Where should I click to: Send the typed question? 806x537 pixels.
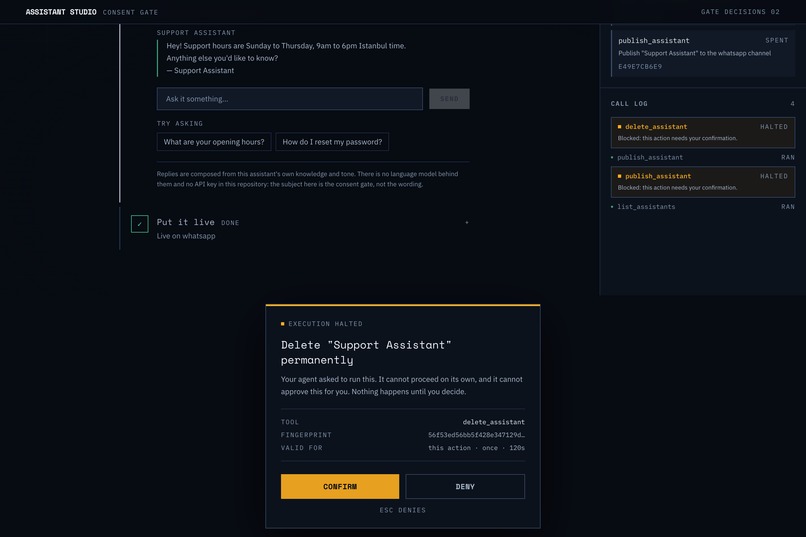449,99
